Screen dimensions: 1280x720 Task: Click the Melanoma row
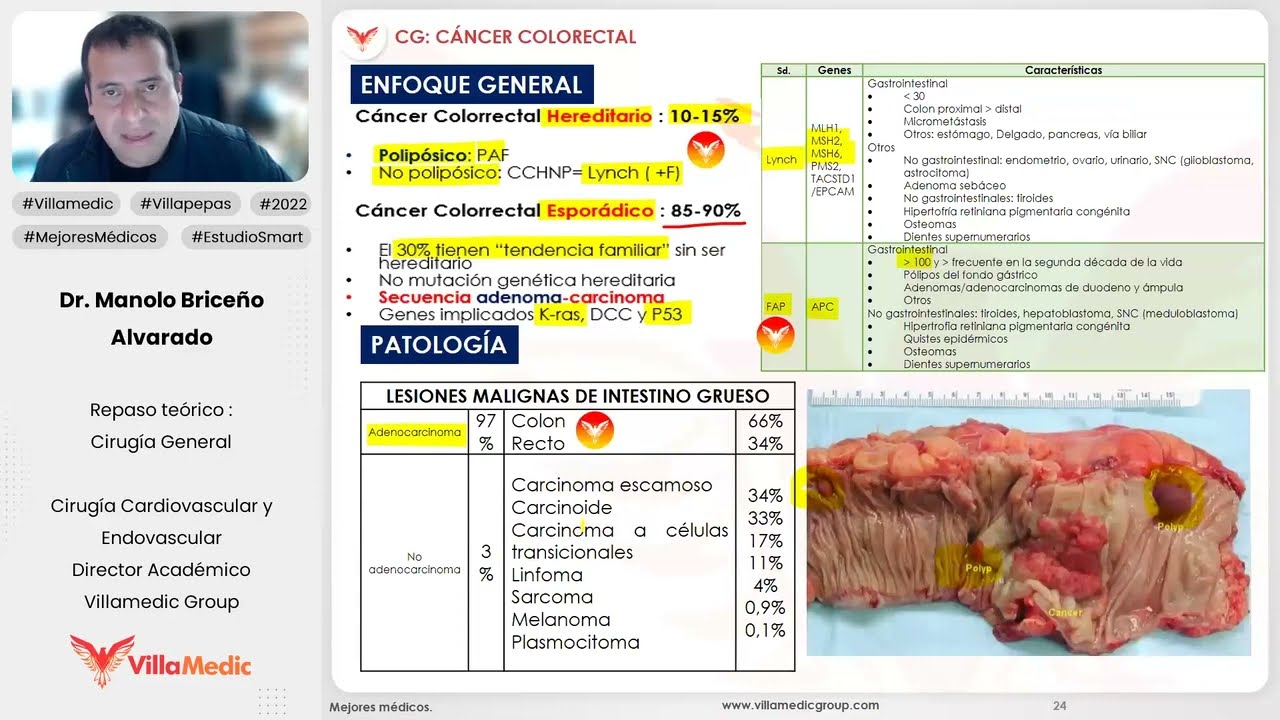tap(561, 620)
